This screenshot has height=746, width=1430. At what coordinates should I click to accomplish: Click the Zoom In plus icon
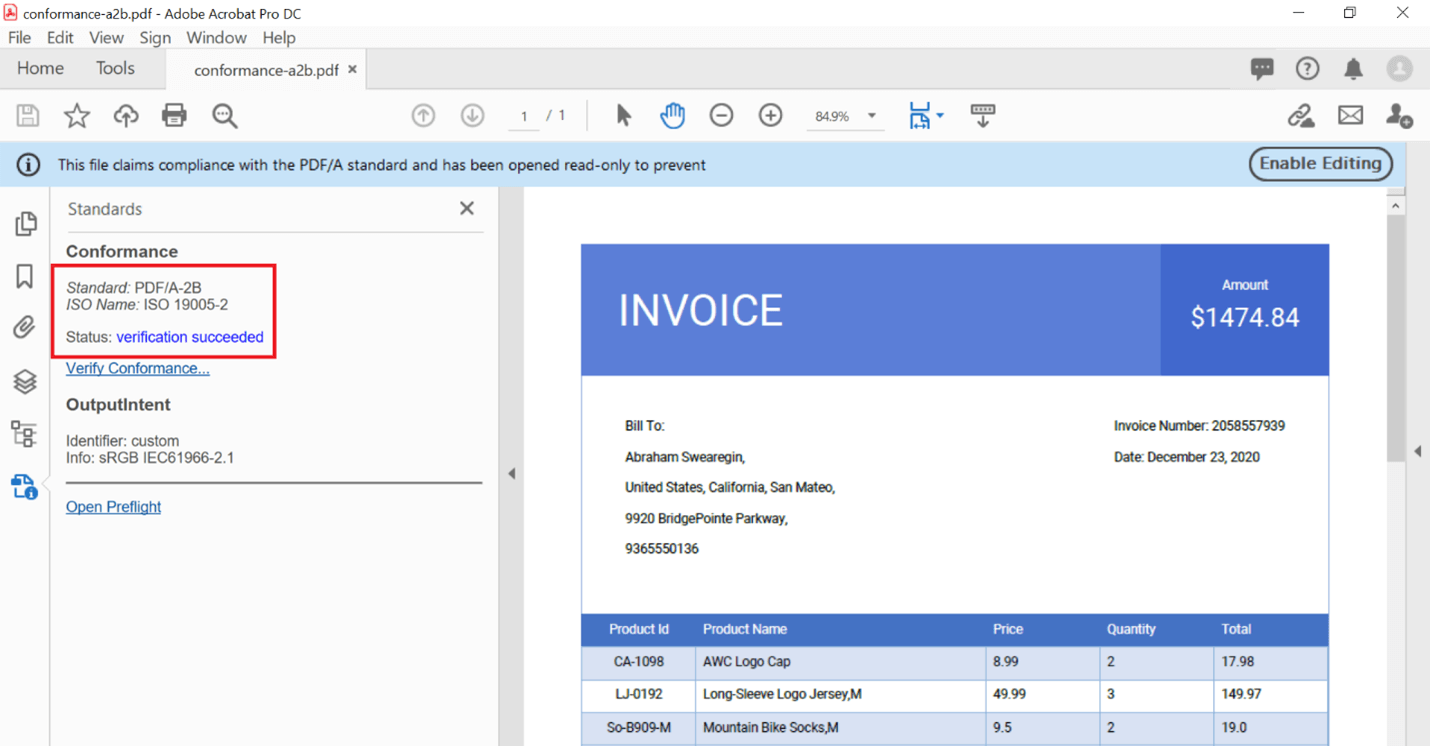[x=770, y=116]
